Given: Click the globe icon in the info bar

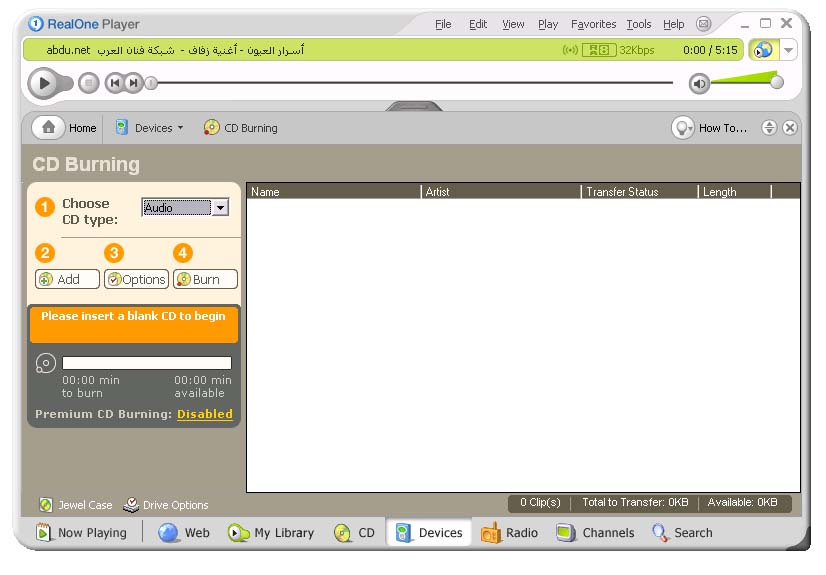Looking at the screenshot, I should (763, 50).
